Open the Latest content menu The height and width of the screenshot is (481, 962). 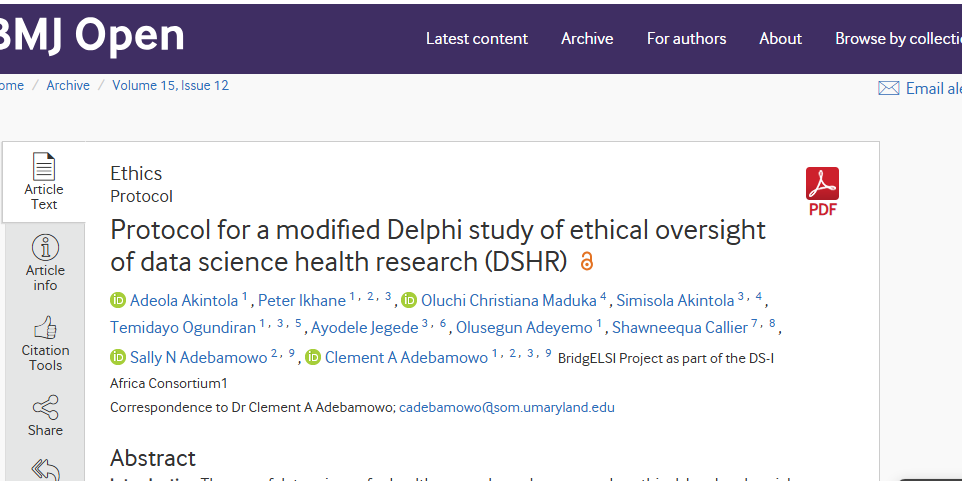click(x=476, y=39)
